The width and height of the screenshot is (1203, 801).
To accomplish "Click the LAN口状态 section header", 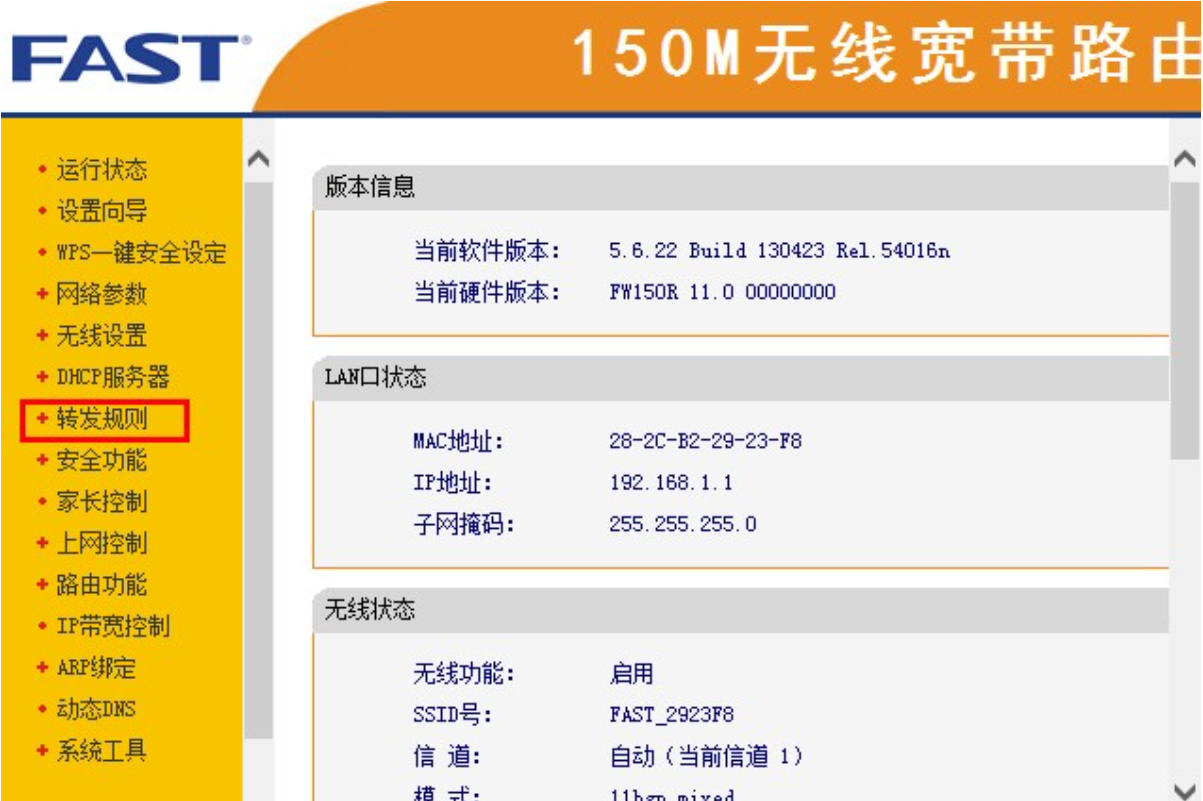I will (375, 377).
